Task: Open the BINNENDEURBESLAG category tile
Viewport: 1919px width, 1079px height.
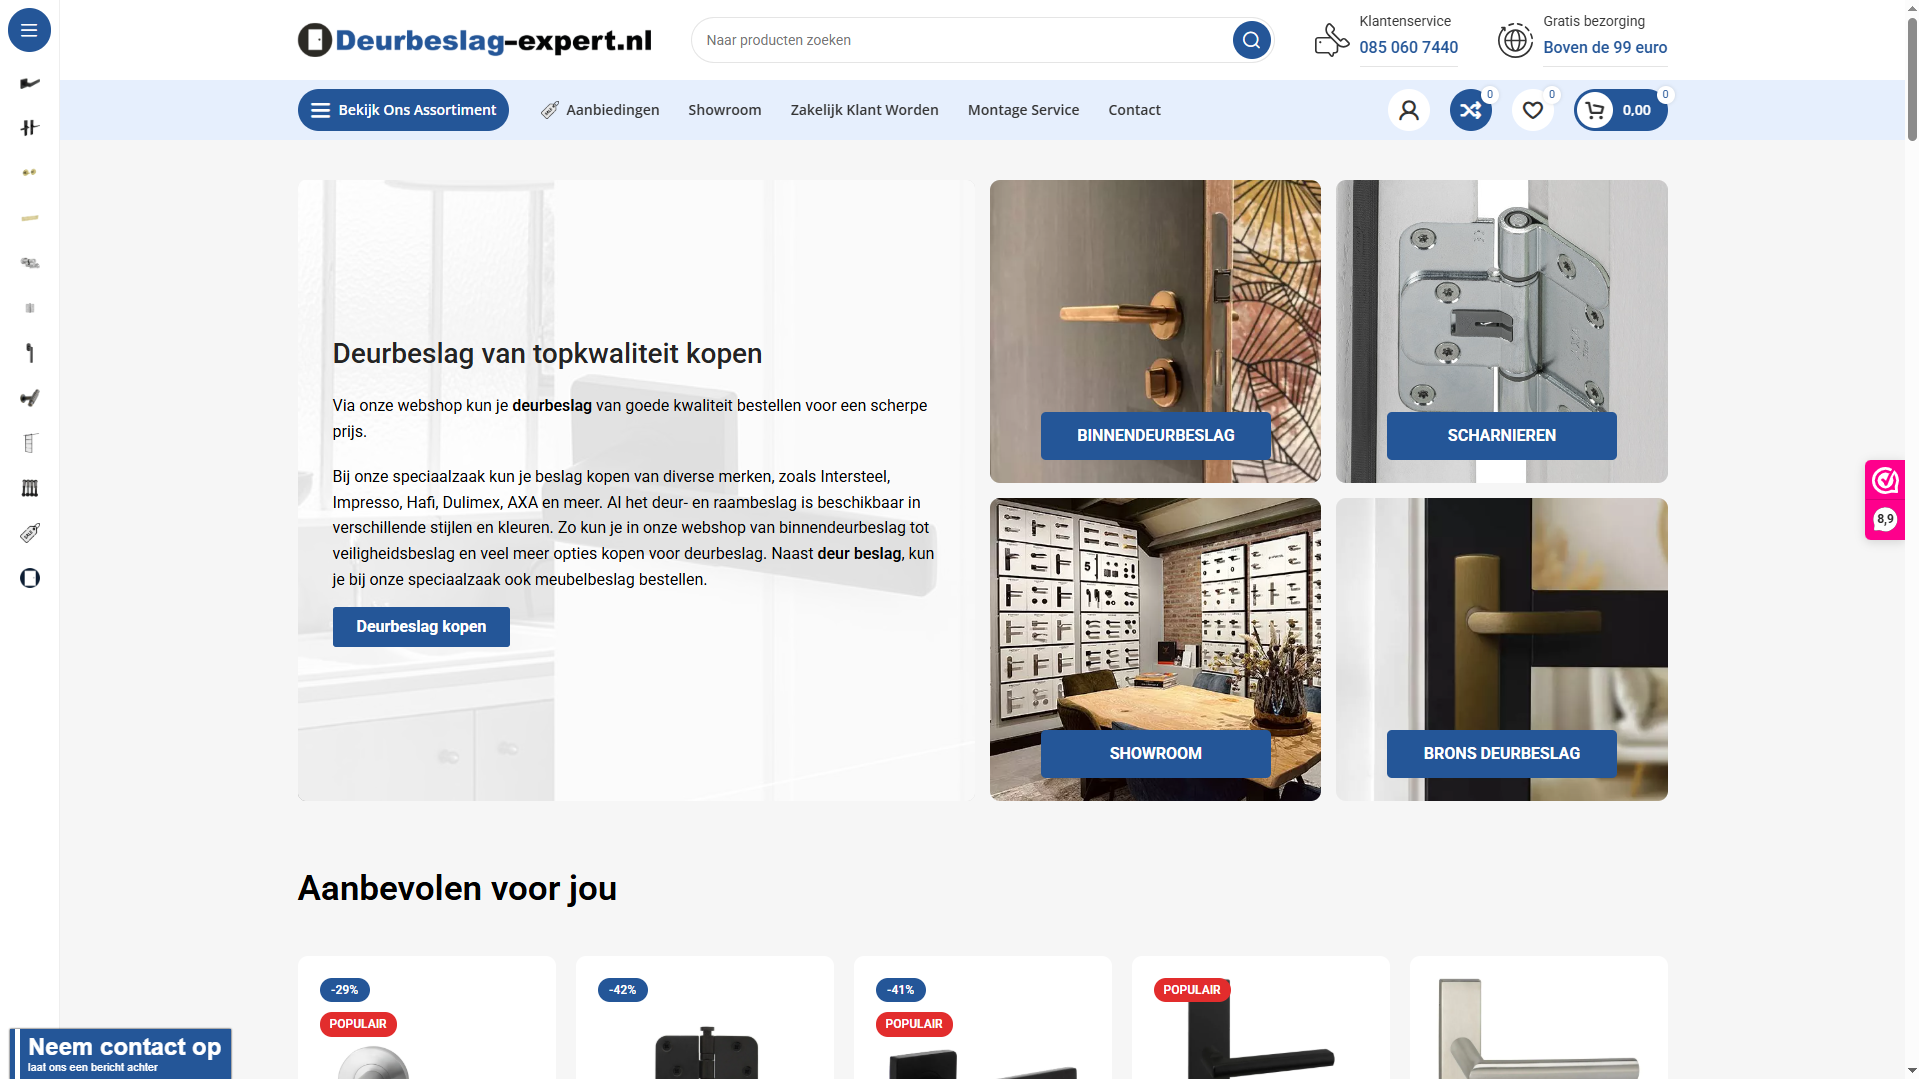Action: 1155,331
